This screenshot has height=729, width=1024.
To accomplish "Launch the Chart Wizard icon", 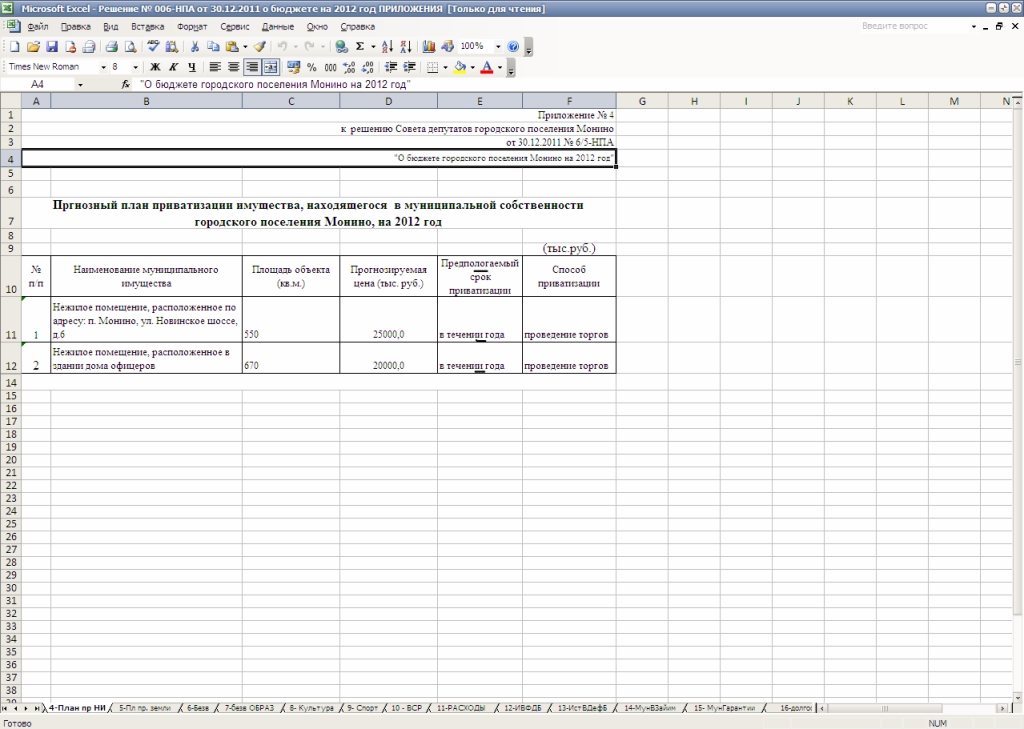I will click(429, 47).
